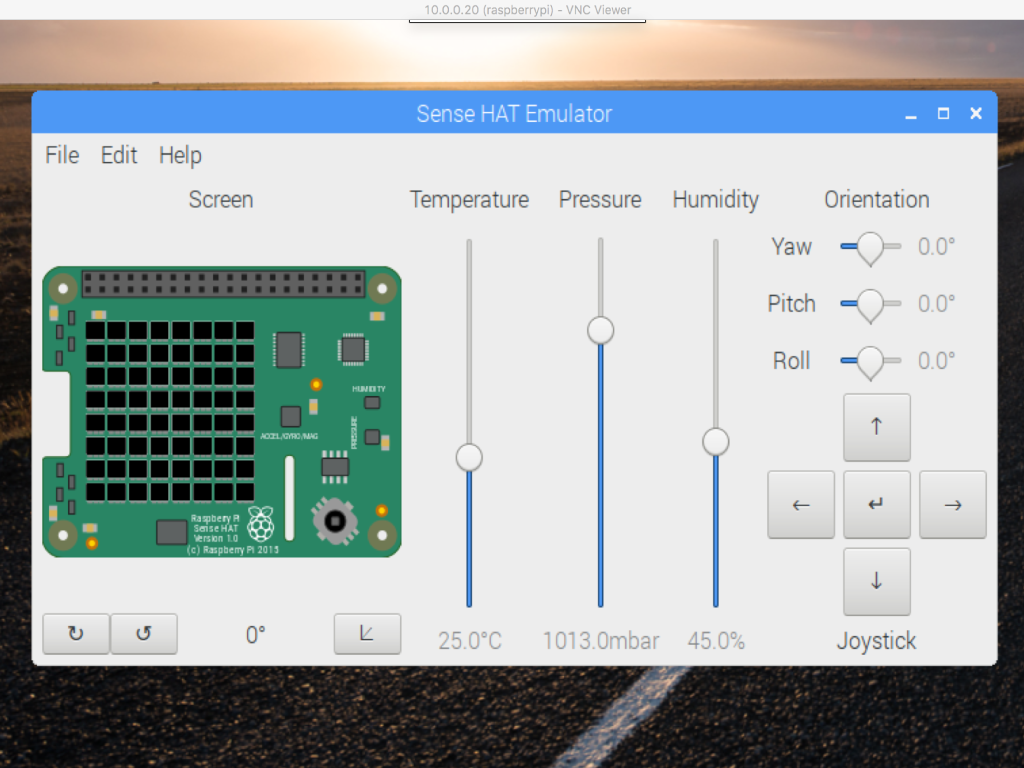Click the Yaw slider handle

[x=870, y=248]
